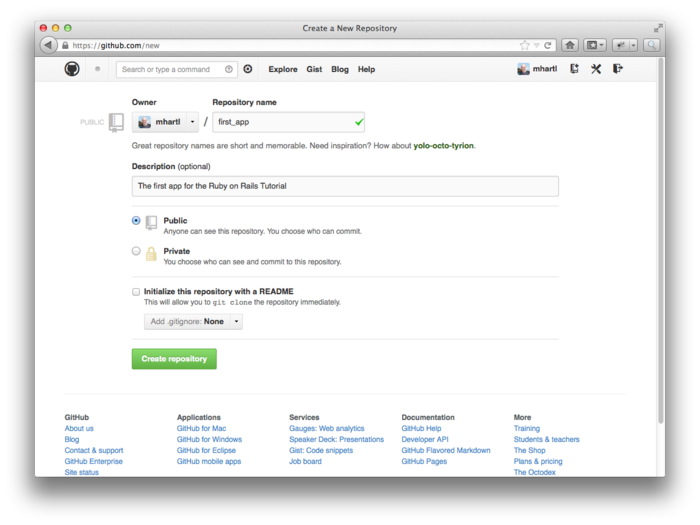Open GitHub for Eclipse link
The image size is (700, 525).
(206, 450)
